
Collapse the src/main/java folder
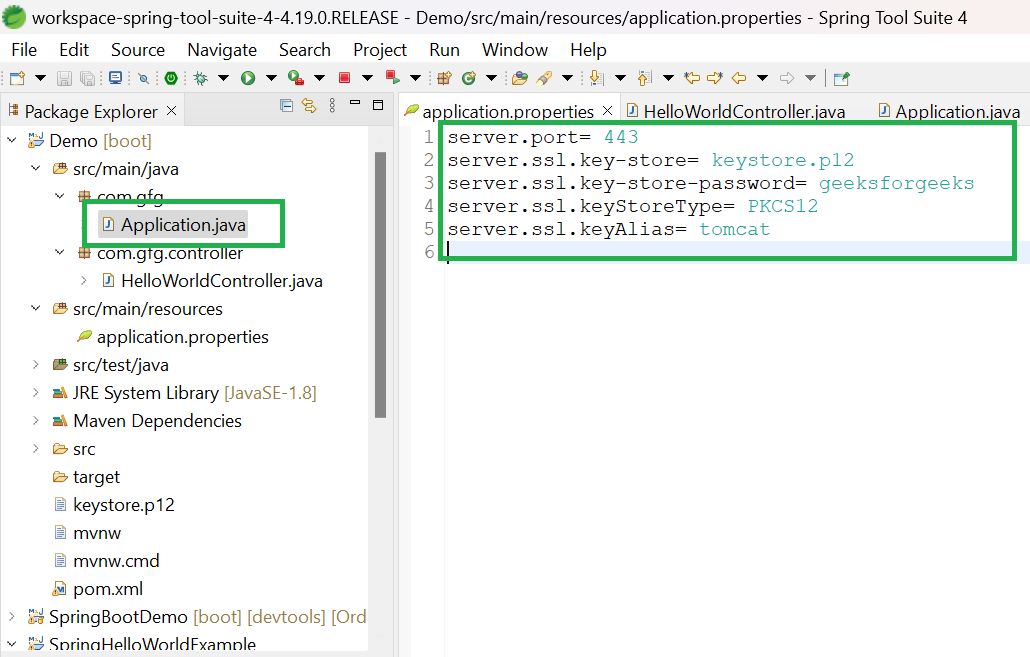(x=35, y=168)
